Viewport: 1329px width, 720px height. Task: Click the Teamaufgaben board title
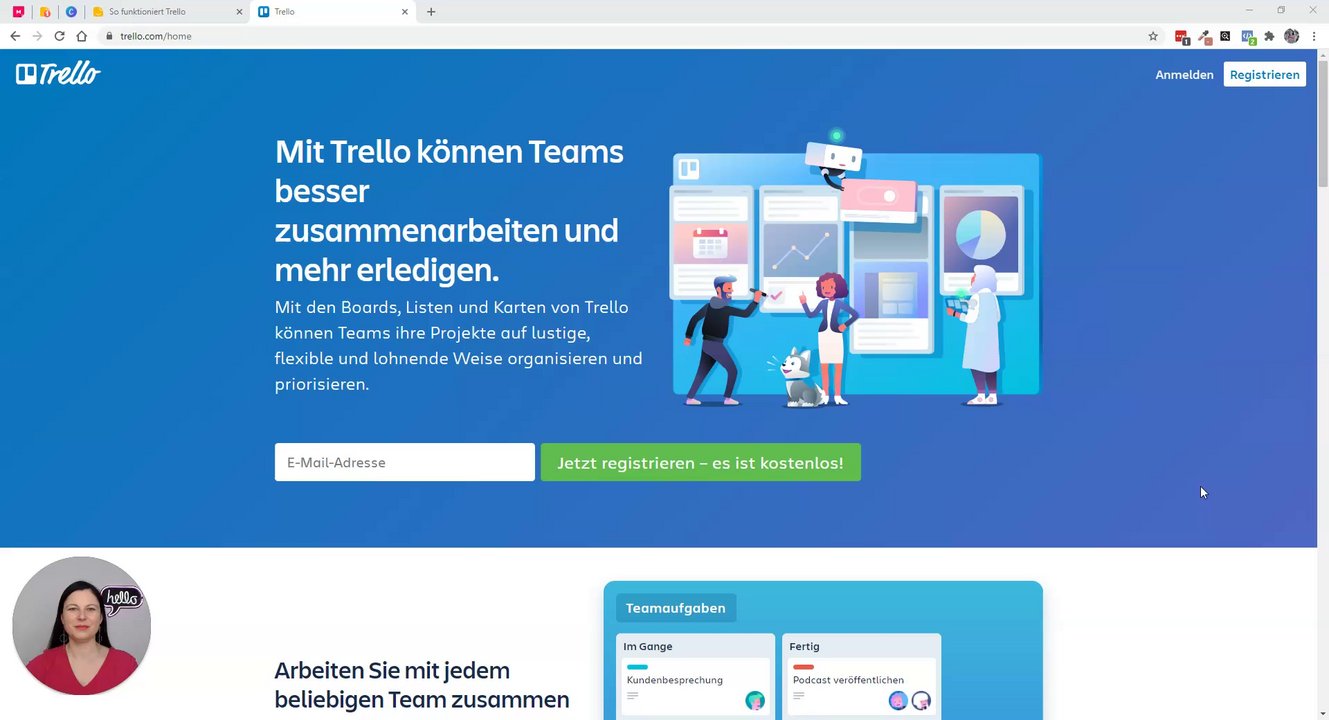coord(676,608)
